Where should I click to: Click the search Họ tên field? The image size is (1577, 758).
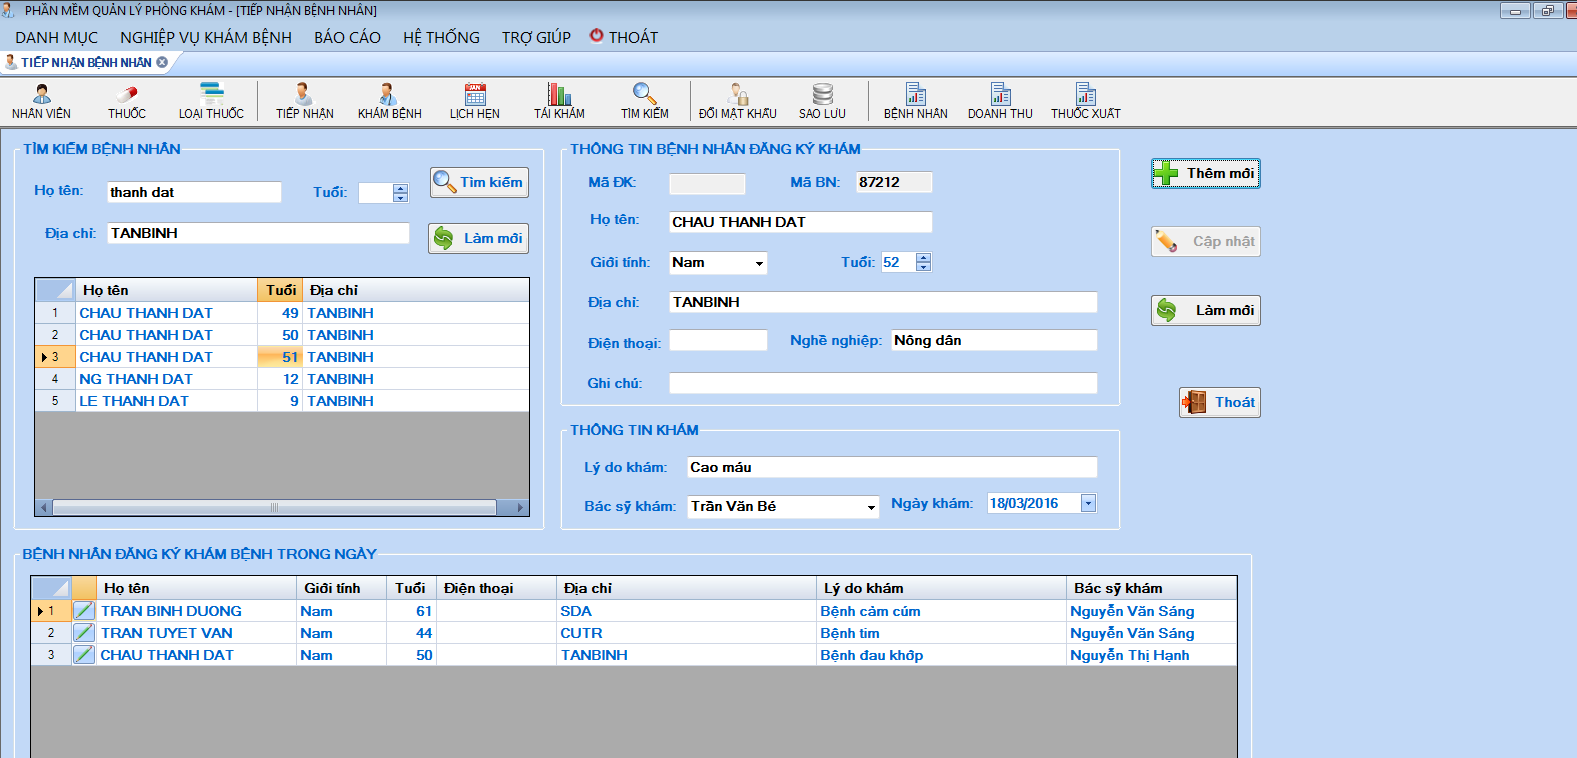pos(194,192)
